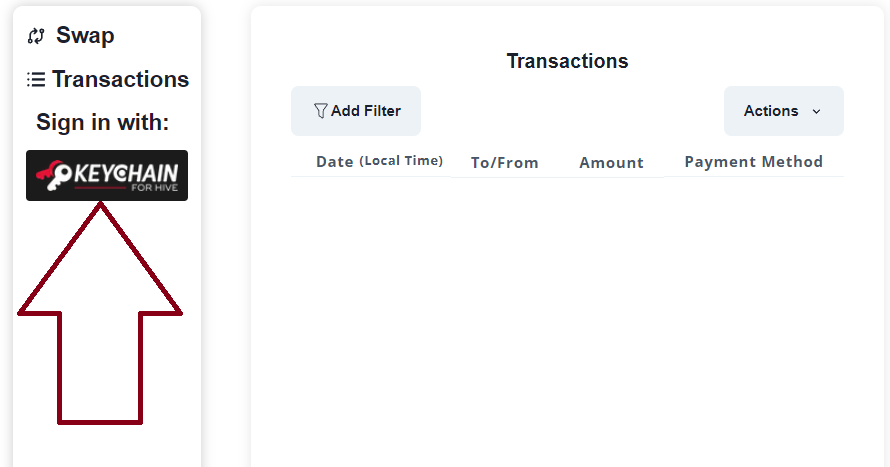Click the funnel icon on Add Filter
This screenshot has height=467, width=890.
[x=321, y=111]
